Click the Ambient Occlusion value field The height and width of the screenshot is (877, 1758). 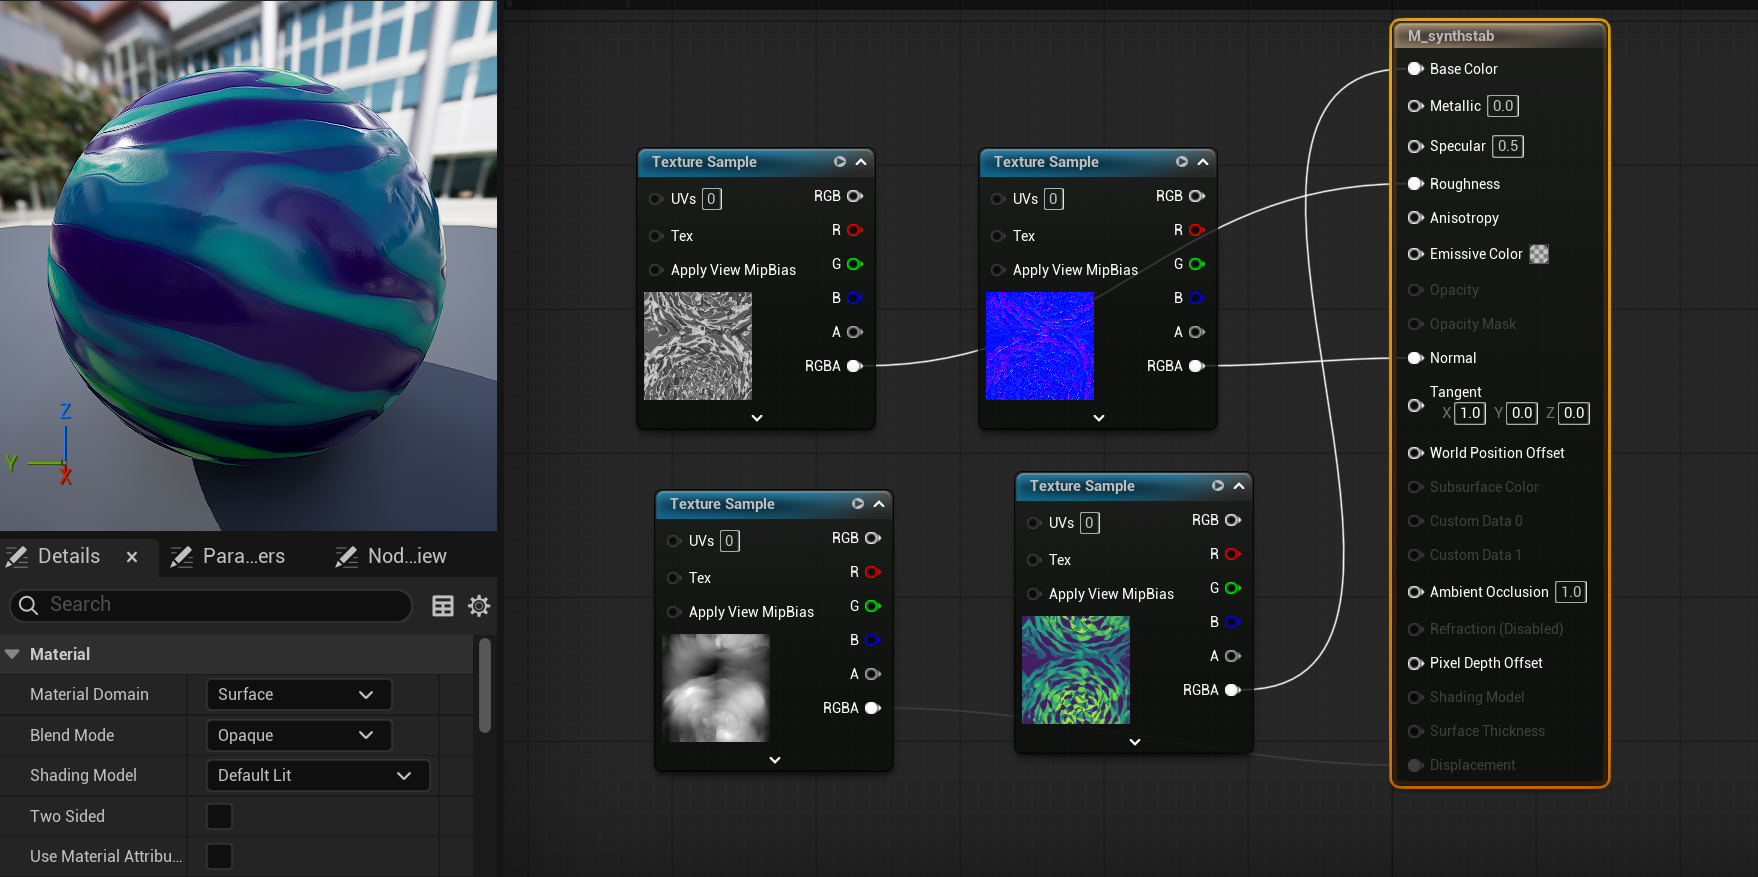(x=1571, y=592)
